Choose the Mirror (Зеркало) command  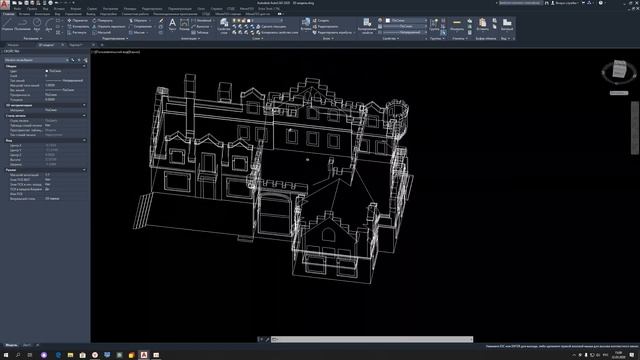[109, 27]
